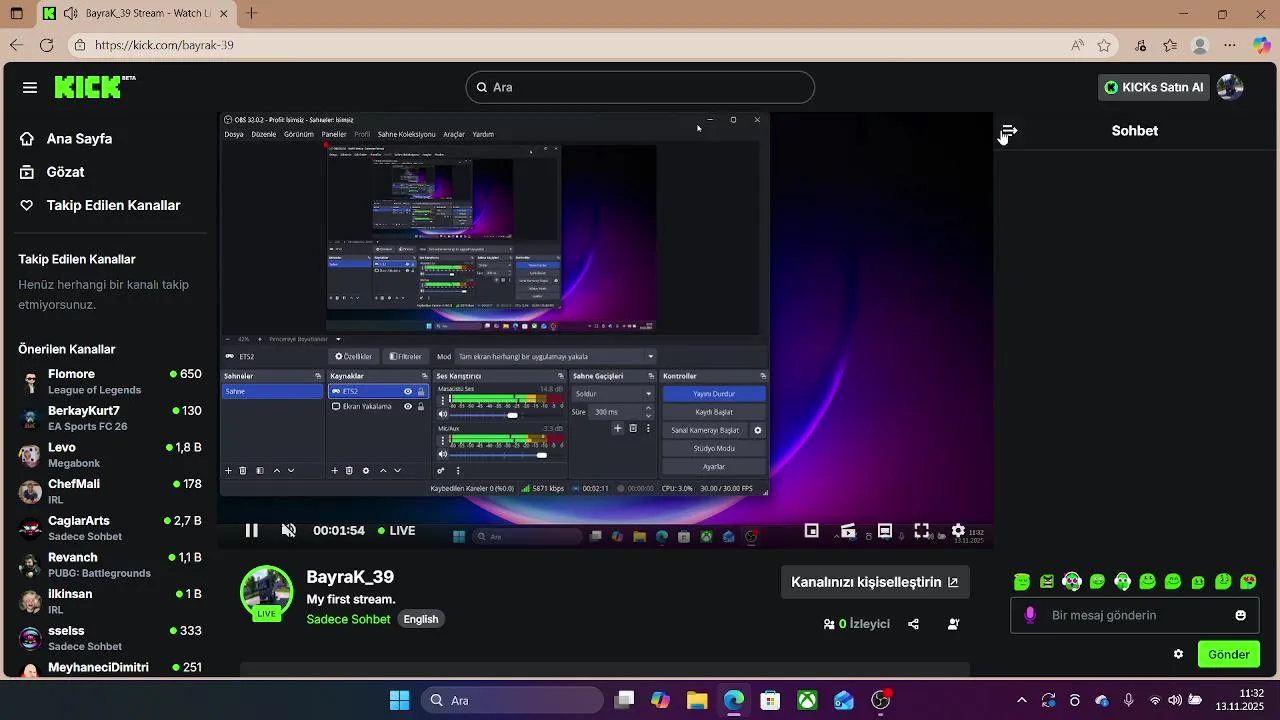The height and width of the screenshot is (720, 1280).
Task: Click Masaüstü Ses volume slider handle
Action: point(513,415)
